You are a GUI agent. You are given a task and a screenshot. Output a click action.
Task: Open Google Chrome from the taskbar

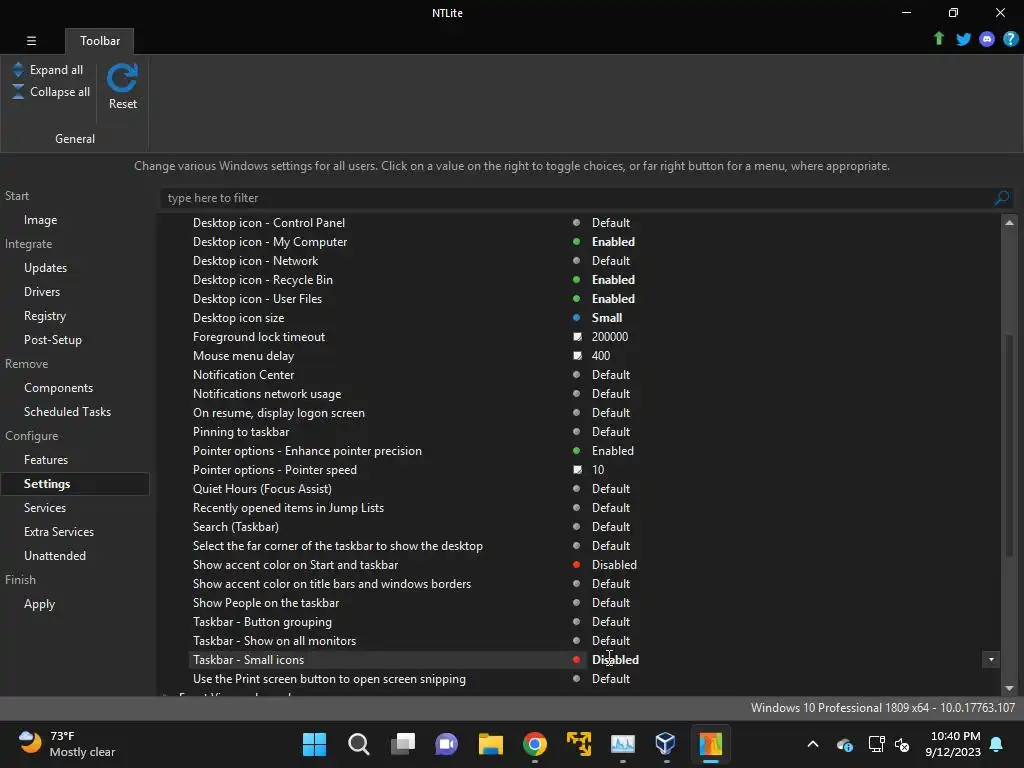click(535, 744)
